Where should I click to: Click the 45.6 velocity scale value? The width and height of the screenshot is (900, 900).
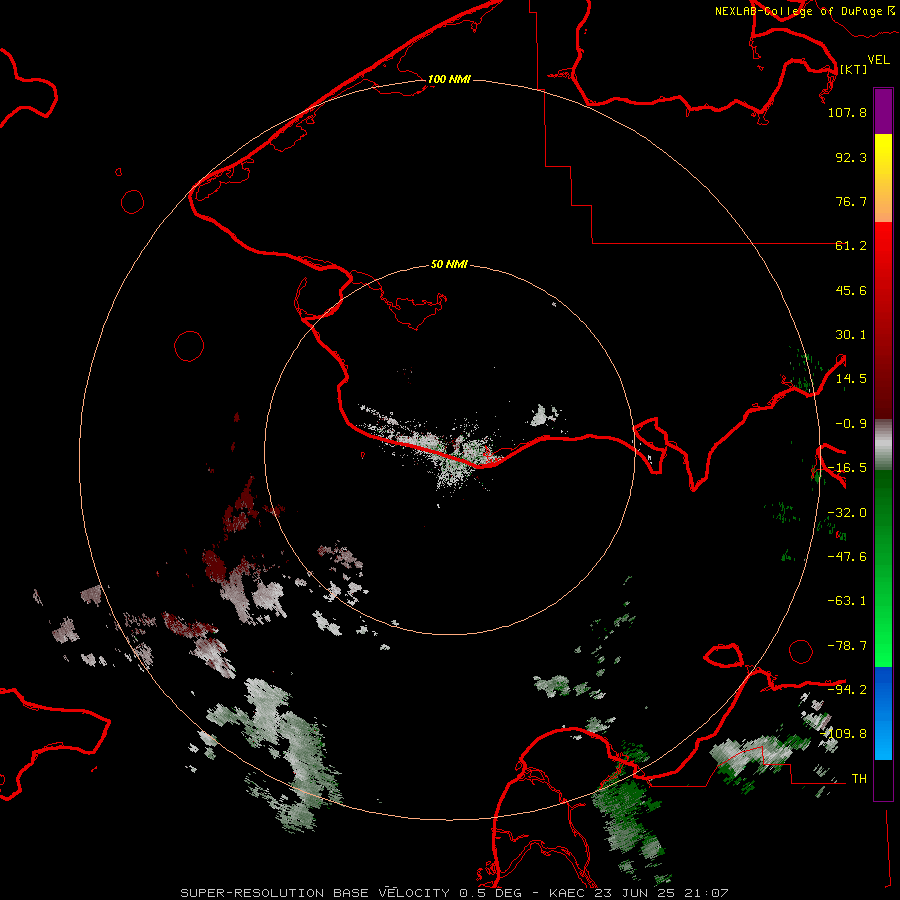pos(851,290)
